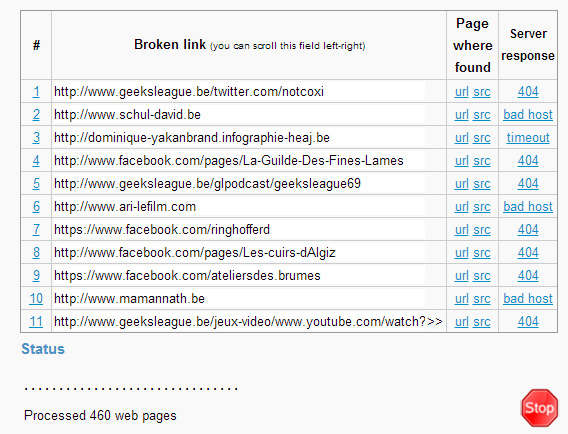Viewport: 568px width, 434px height.
Task: View src for geeksleague69 podcast row
Action: [482, 184]
